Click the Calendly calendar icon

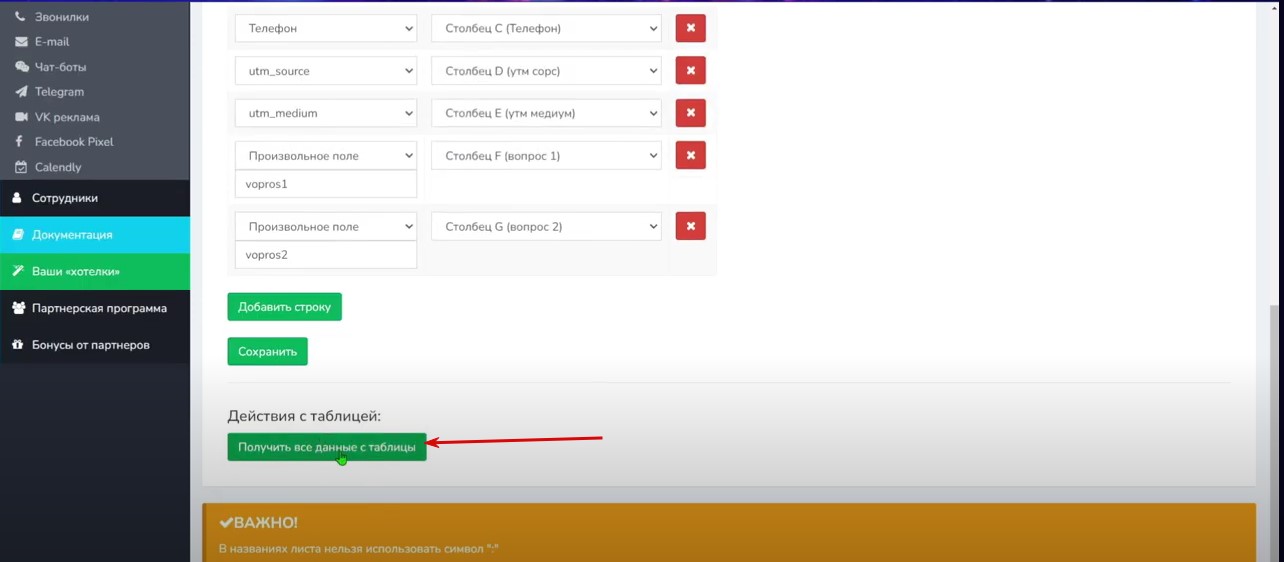21,167
